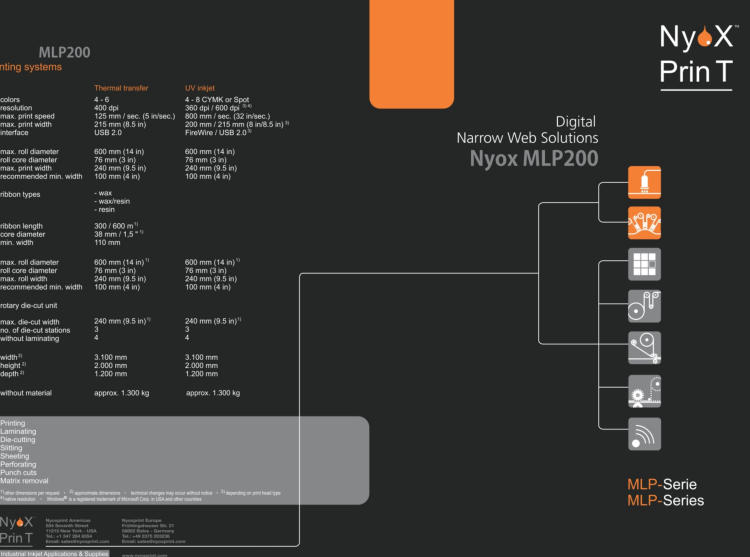Image resolution: width=750 pixels, height=557 pixels.
Task: Select the orange 'nting systems' subtitle
Action: (31, 67)
